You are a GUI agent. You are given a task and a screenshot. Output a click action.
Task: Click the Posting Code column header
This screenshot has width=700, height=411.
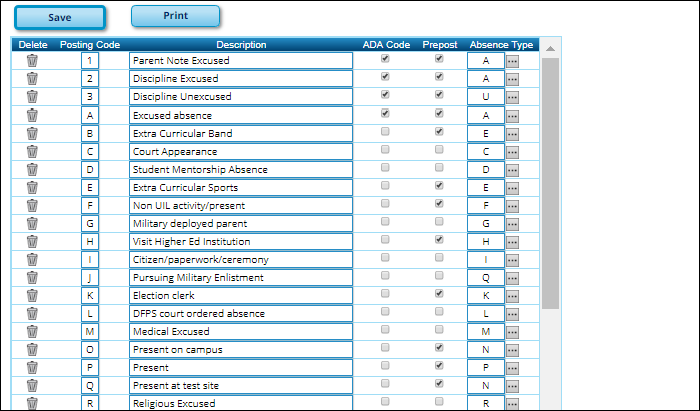[x=90, y=44]
